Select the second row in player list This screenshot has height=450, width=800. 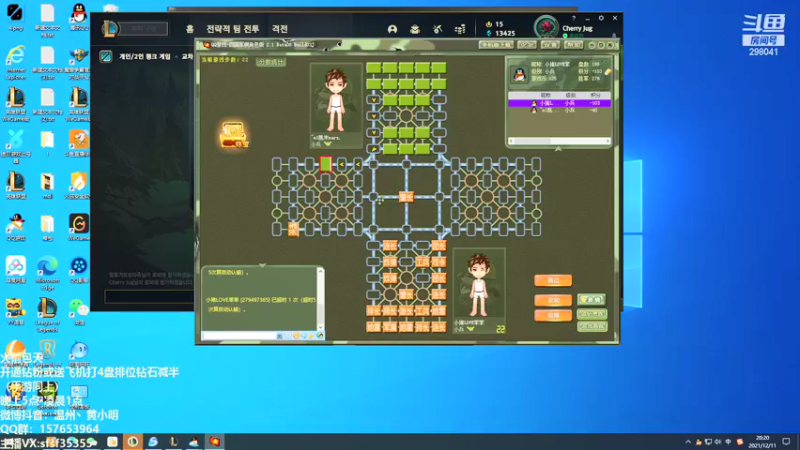coord(559,110)
